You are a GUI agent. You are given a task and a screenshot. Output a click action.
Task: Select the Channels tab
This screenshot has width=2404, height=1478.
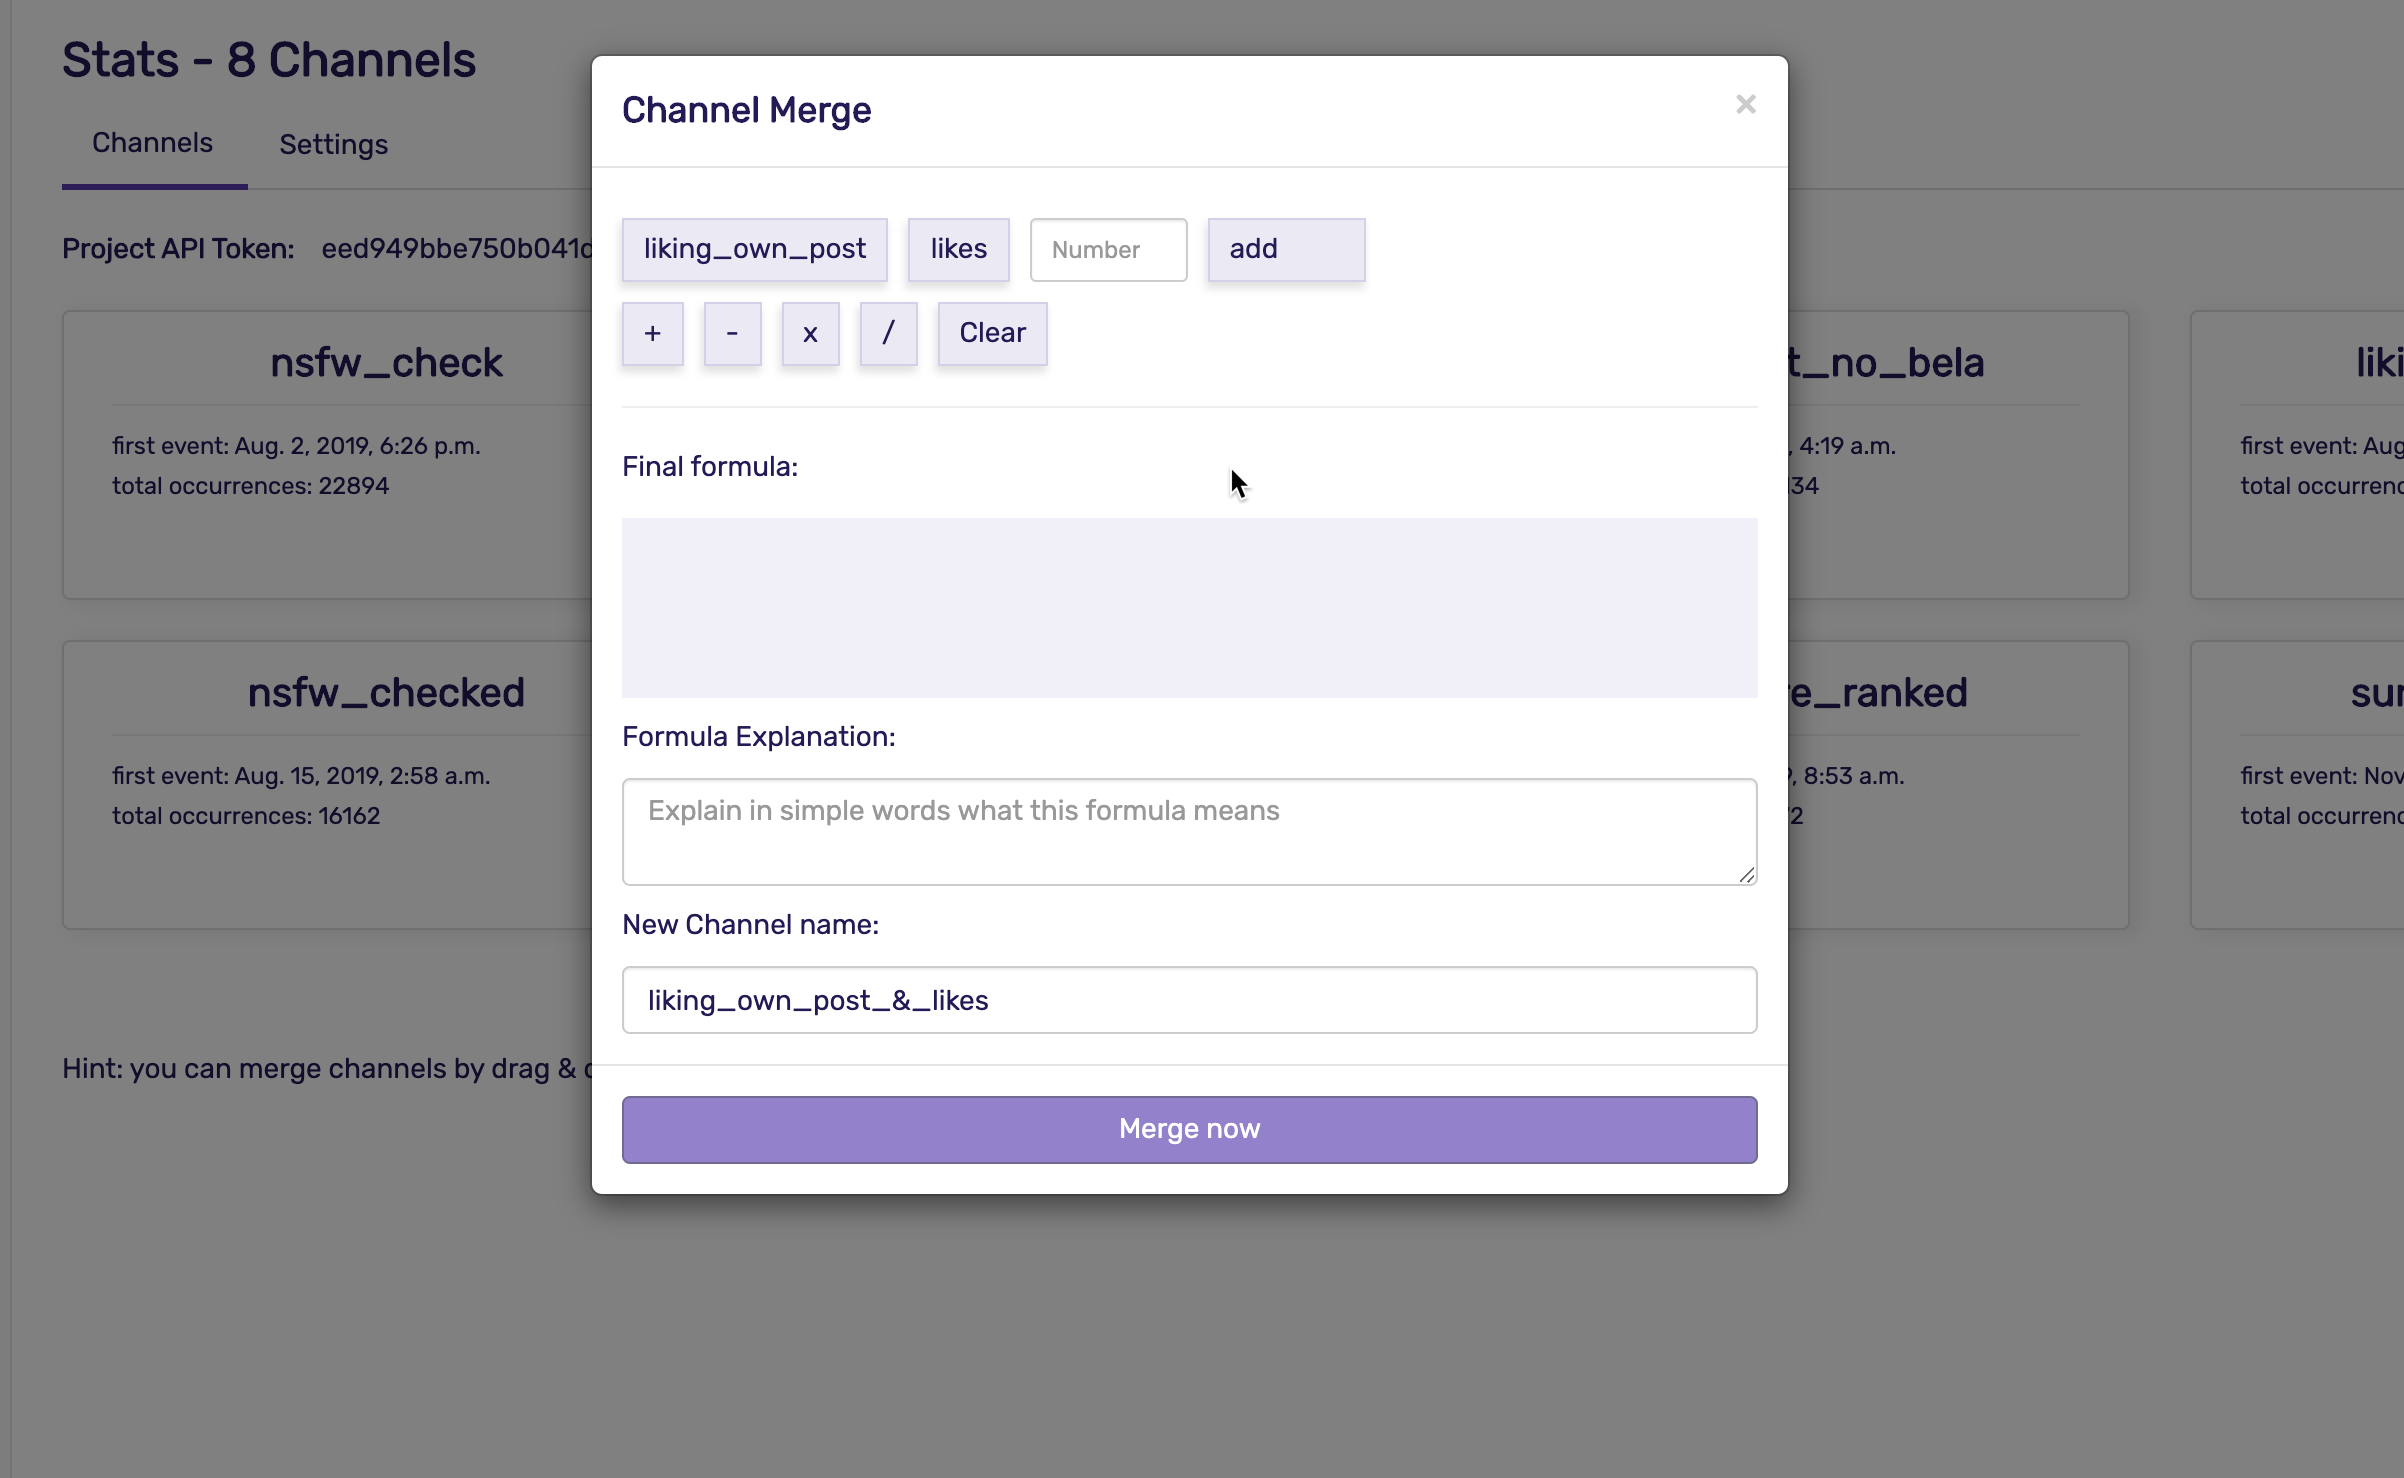[x=153, y=144]
